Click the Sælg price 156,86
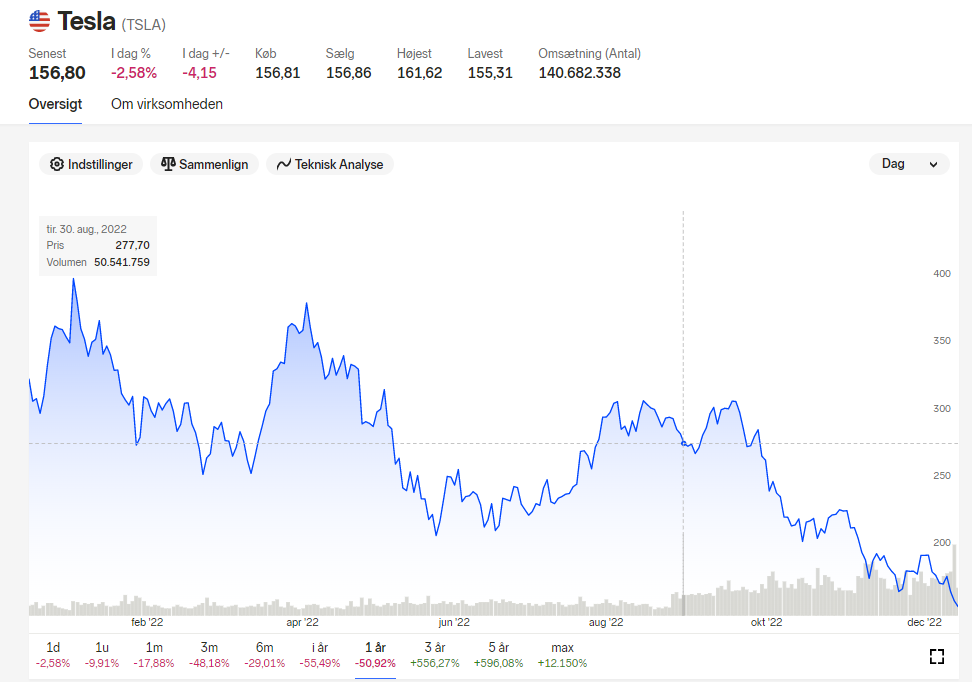 [348, 73]
